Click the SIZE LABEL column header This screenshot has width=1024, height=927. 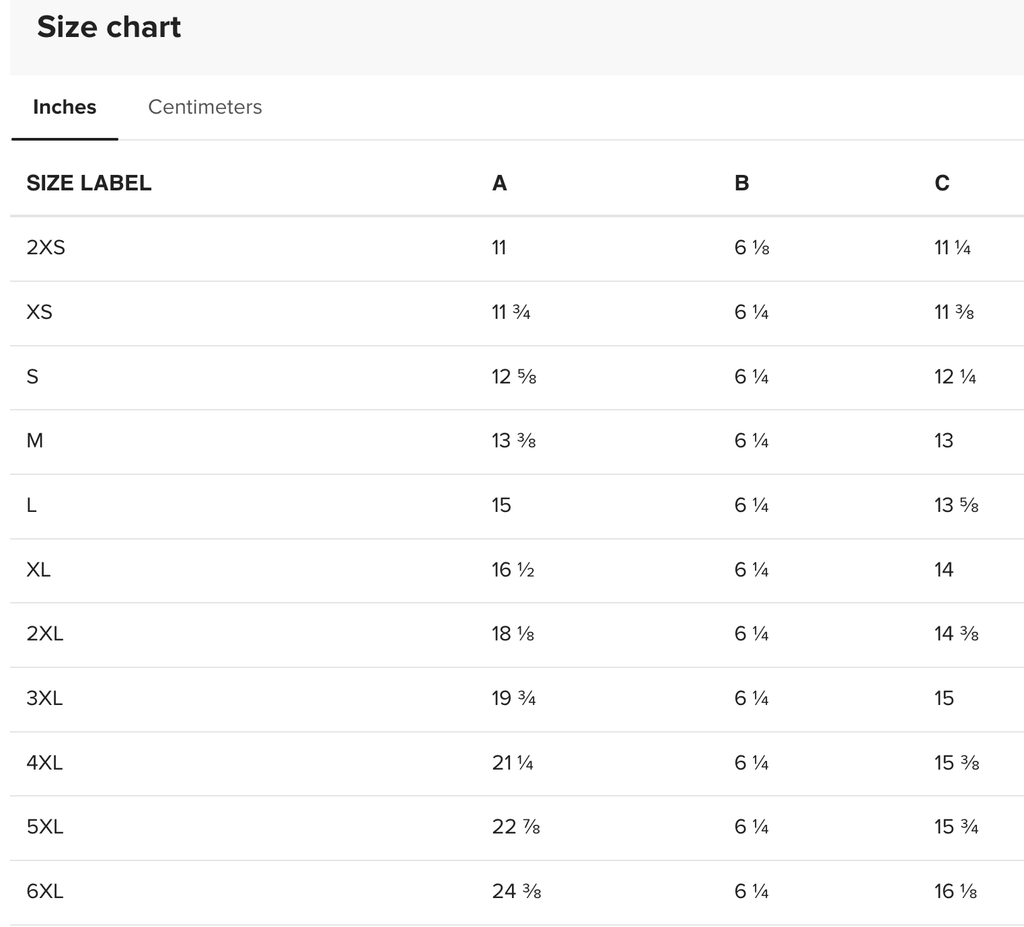tap(89, 183)
